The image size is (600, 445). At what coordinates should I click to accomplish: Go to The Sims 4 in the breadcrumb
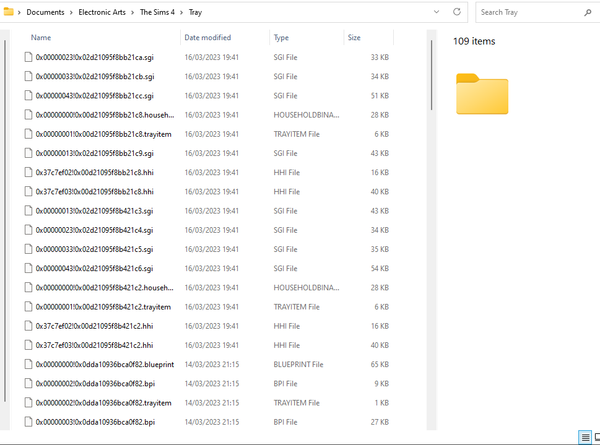[157, 12]
